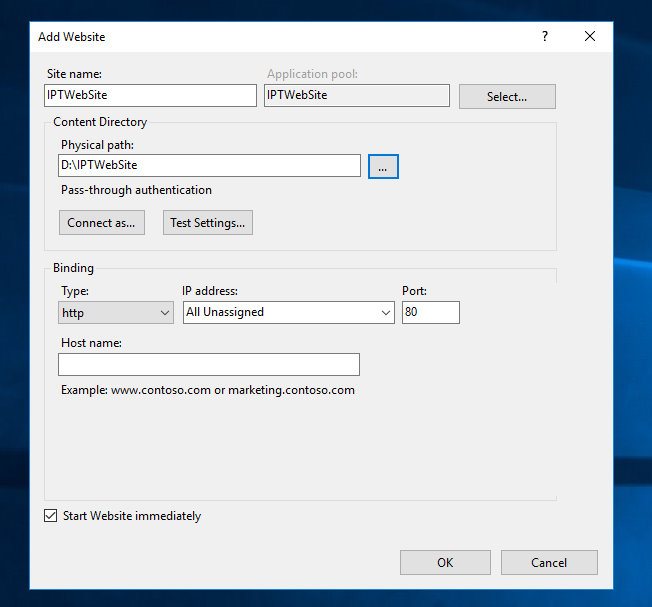Click the Binding group label
The image size is (652, 607).
coord(74,268)
